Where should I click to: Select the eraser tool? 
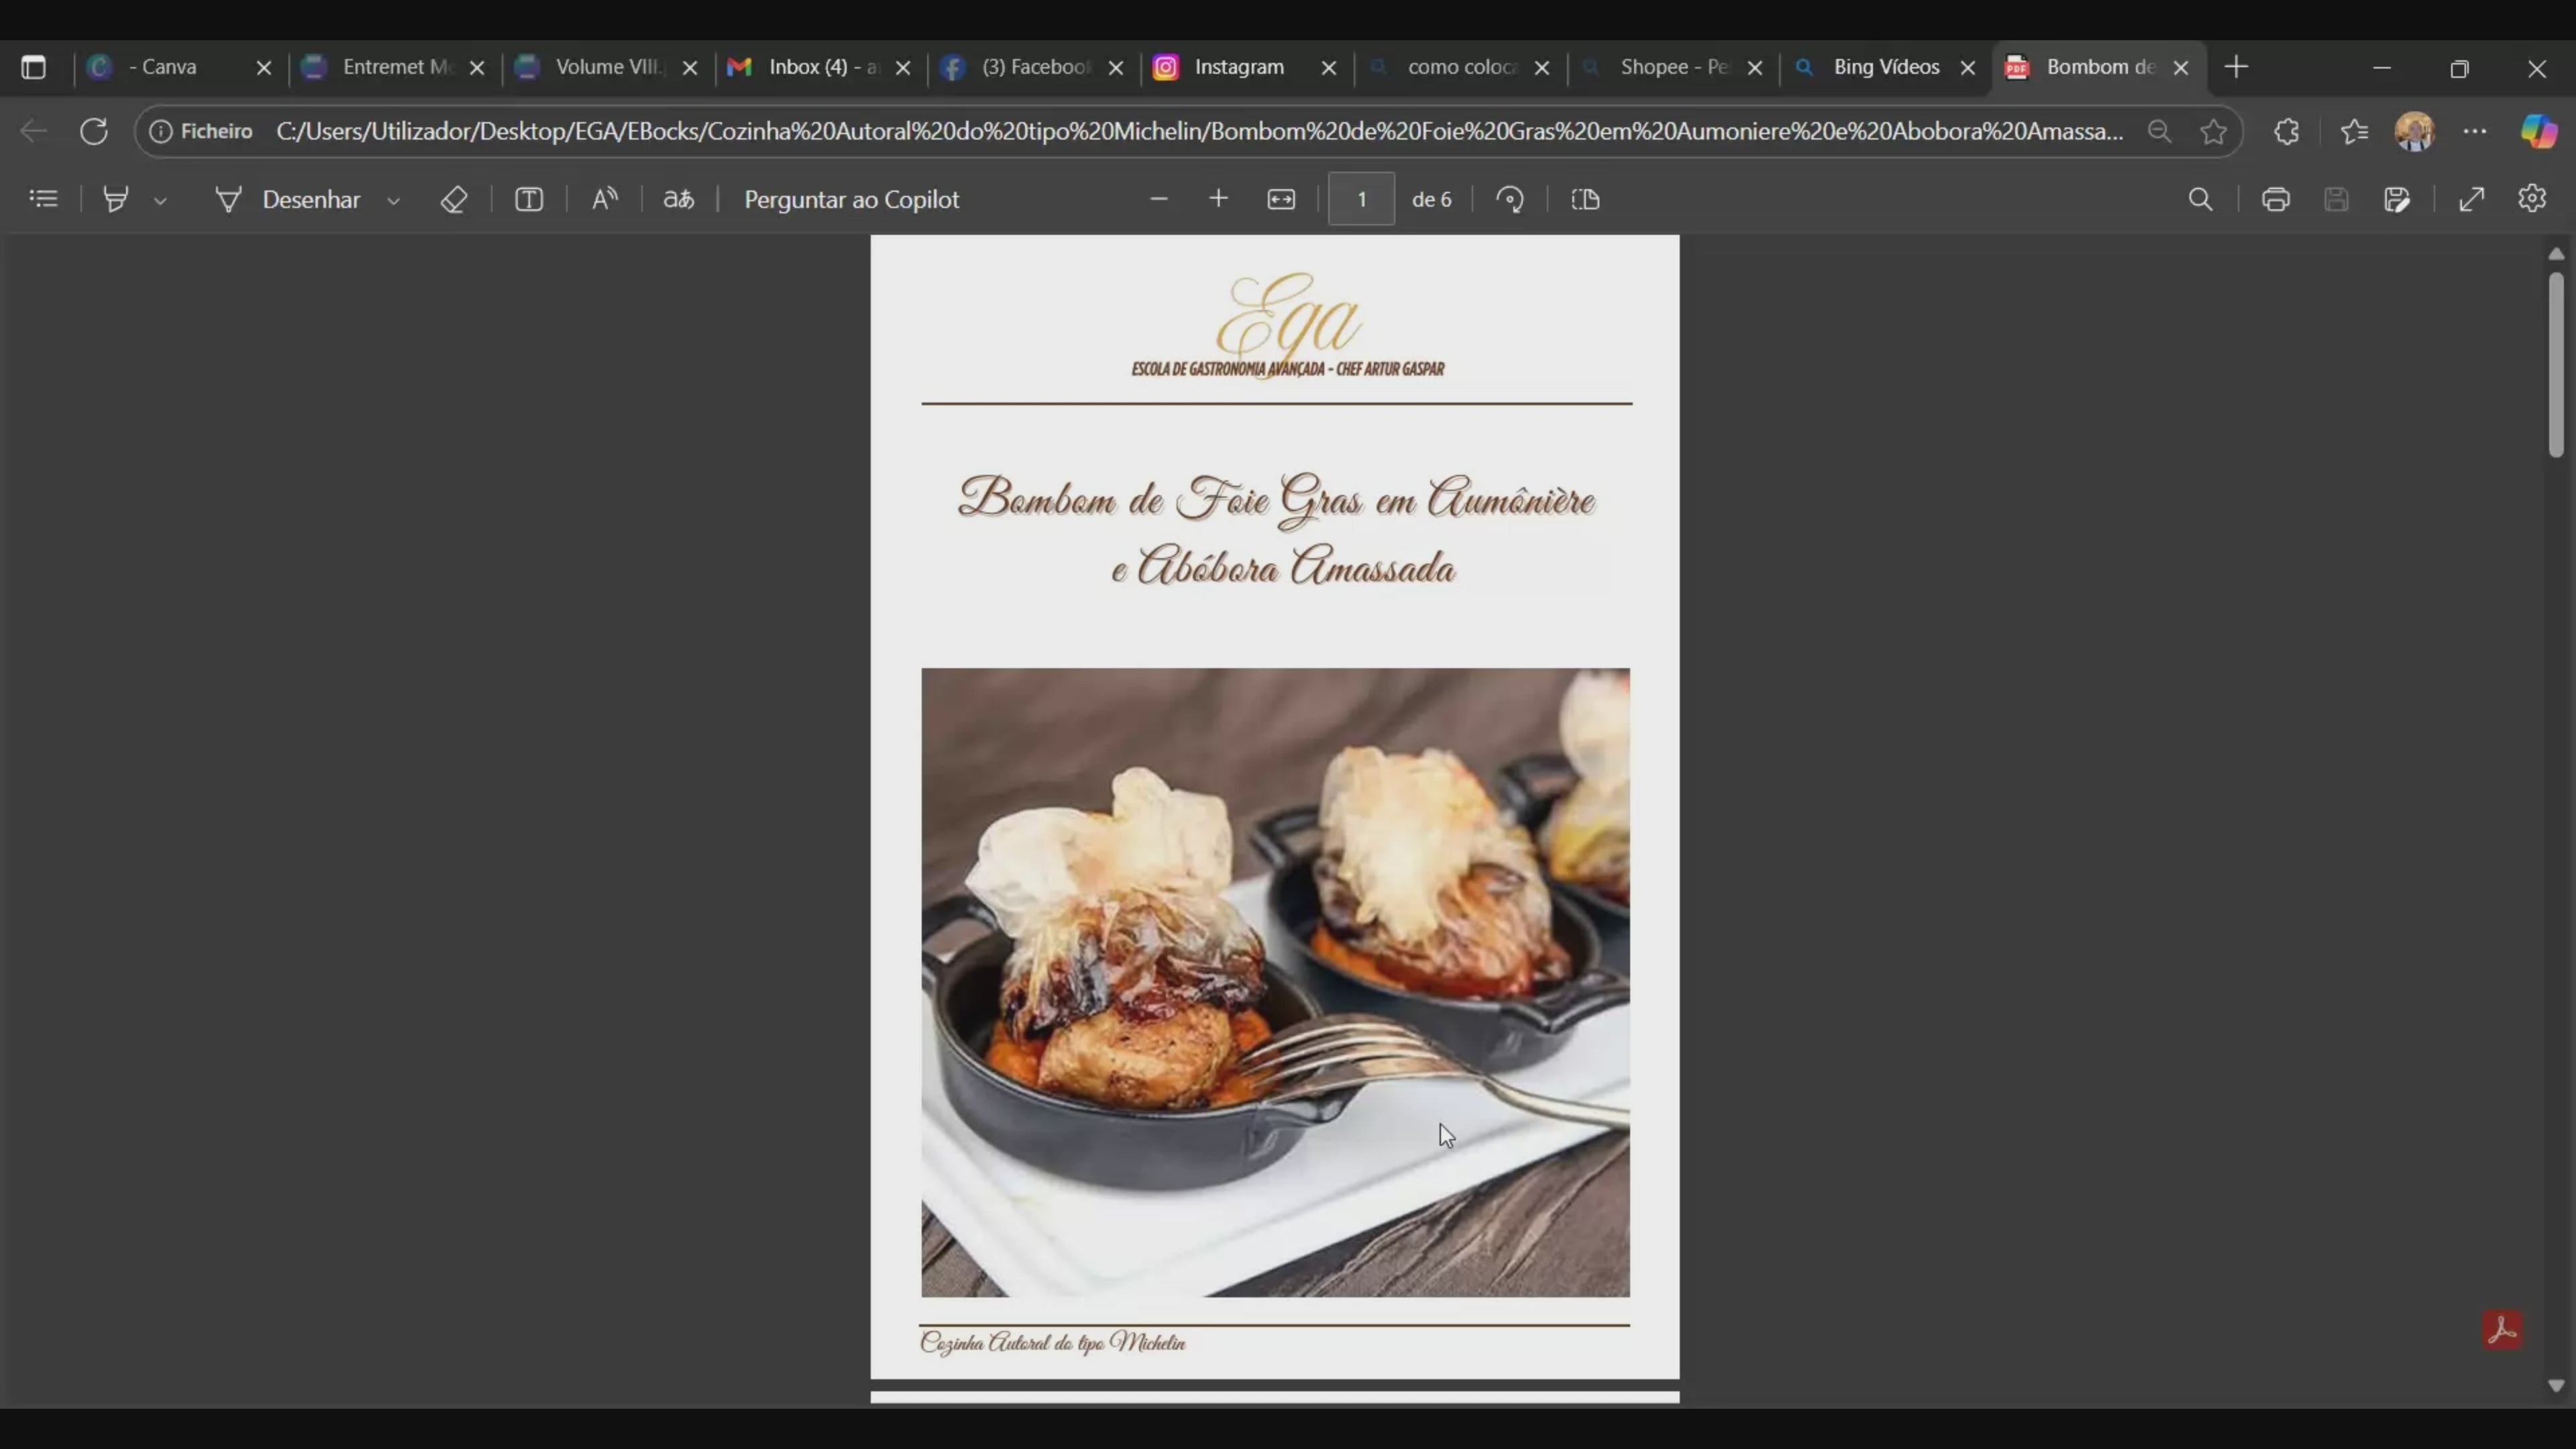tap(454, 198)
